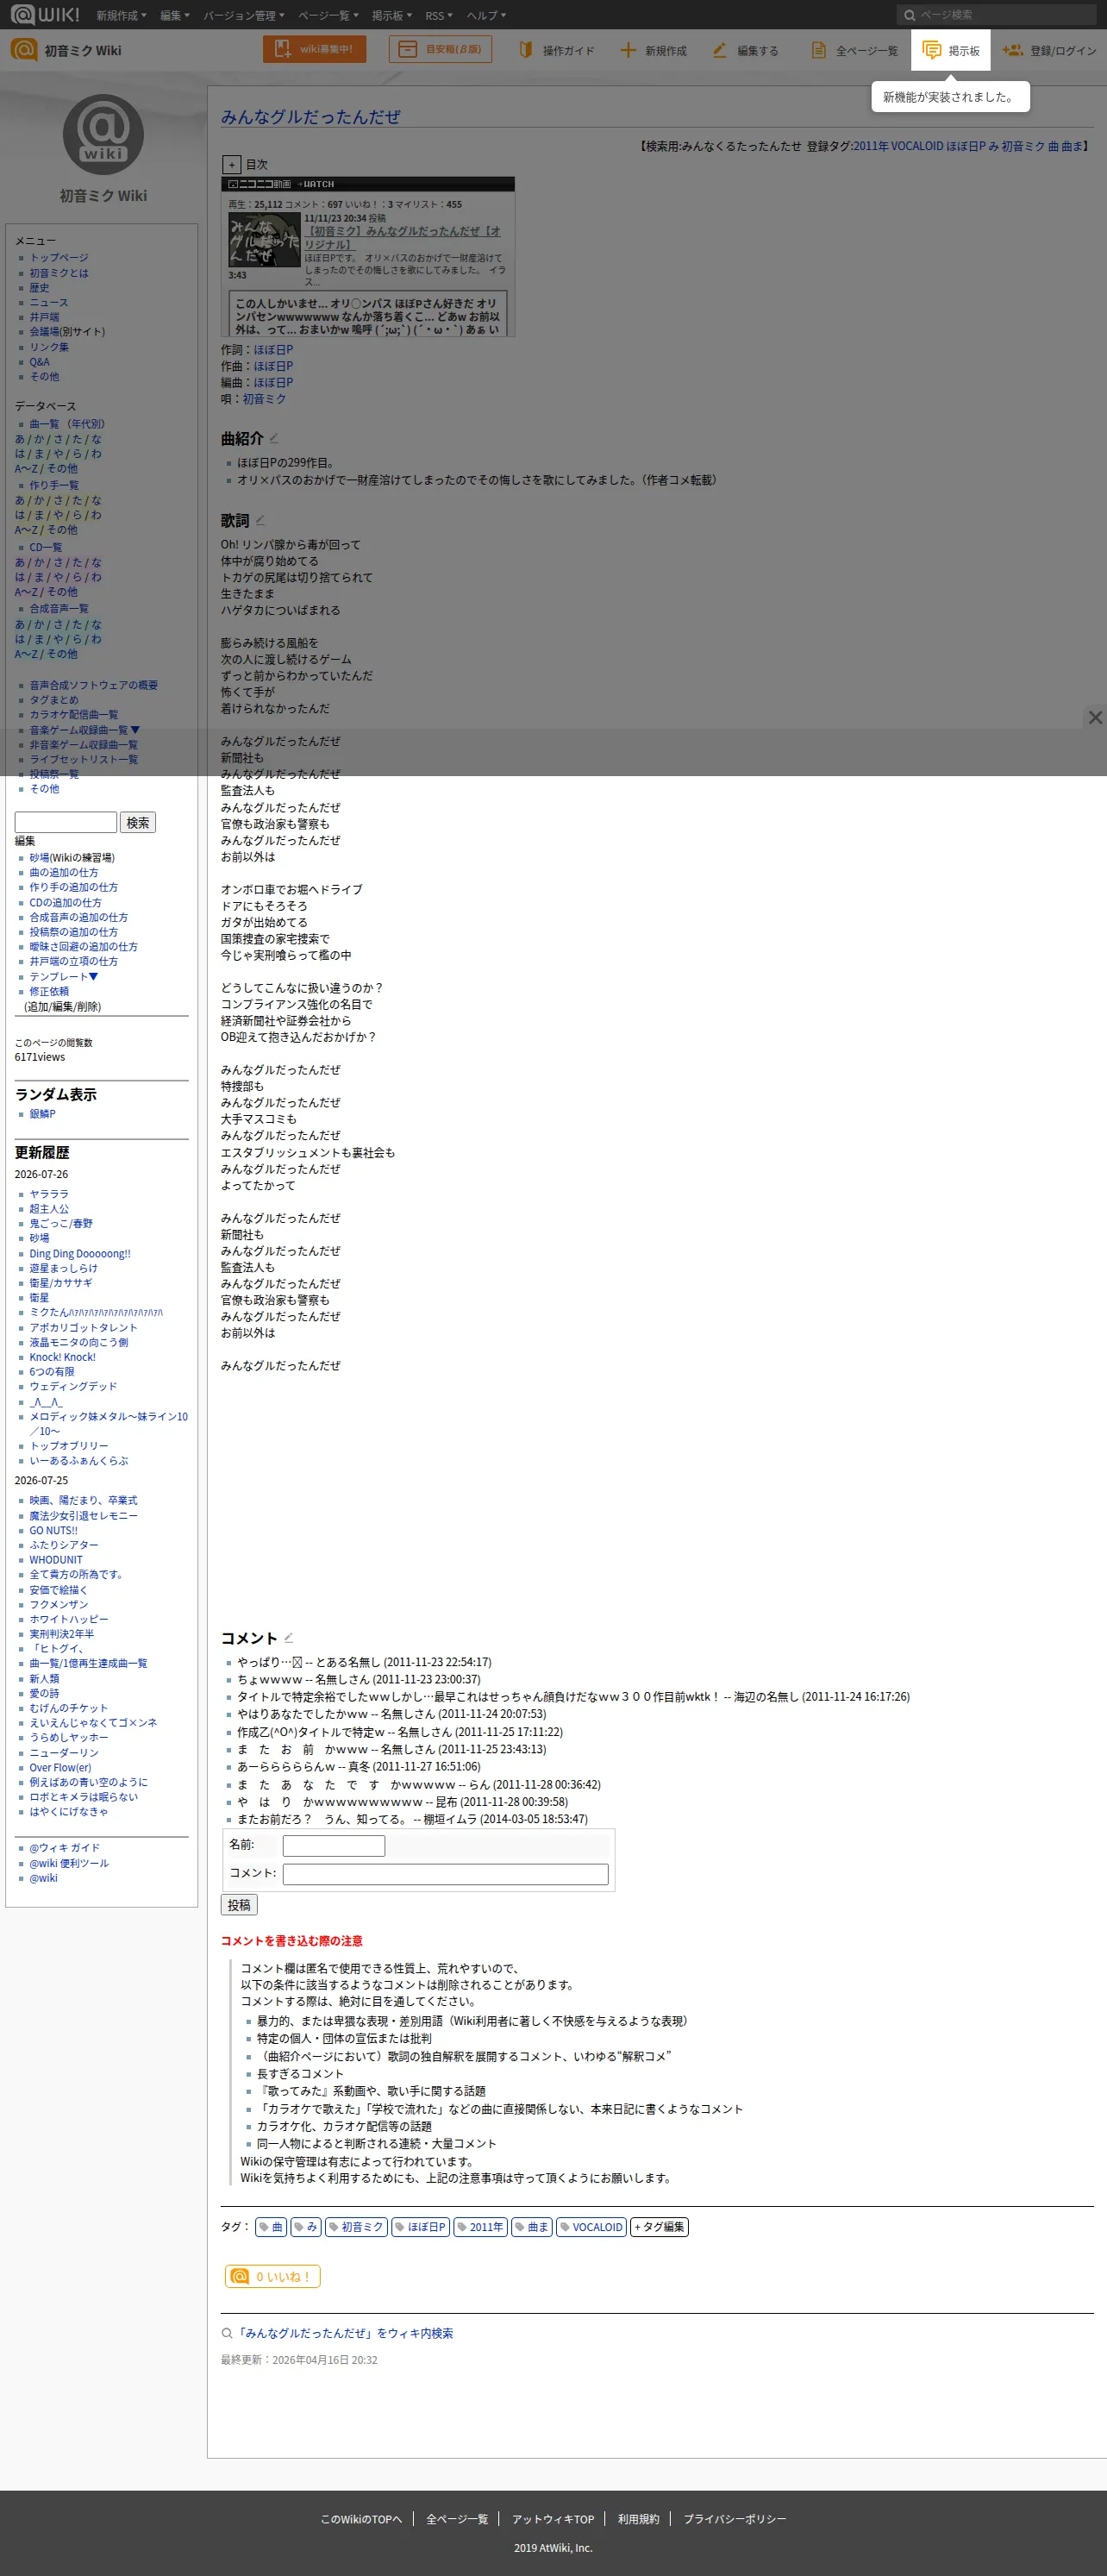Open リンク集 in sidebar menu
This screenshot has width=1107, height=2576.
tap(49, 347)
